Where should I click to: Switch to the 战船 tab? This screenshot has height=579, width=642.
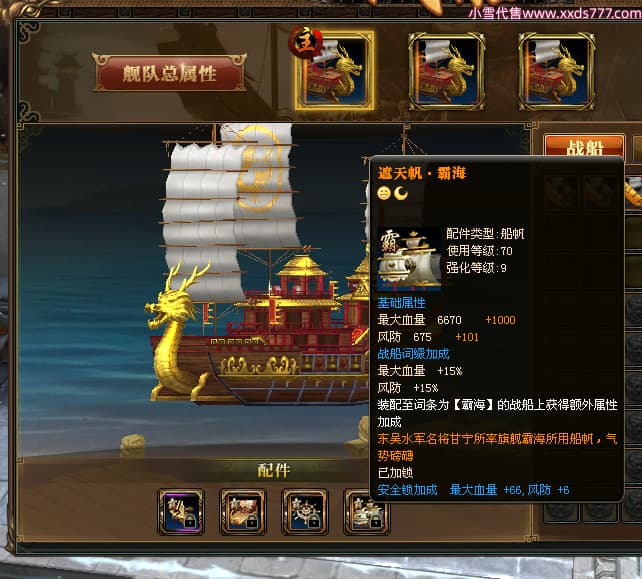point(584,146)
